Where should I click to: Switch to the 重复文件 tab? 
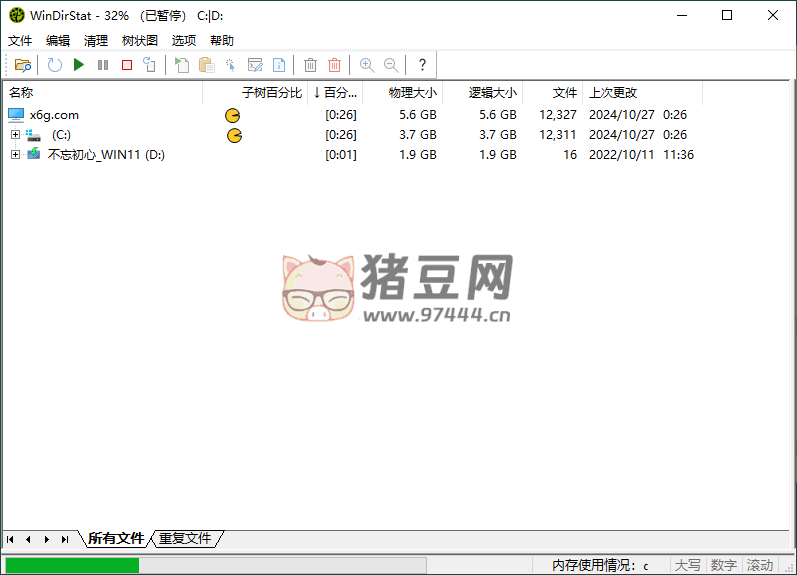(x=185, y=538)
